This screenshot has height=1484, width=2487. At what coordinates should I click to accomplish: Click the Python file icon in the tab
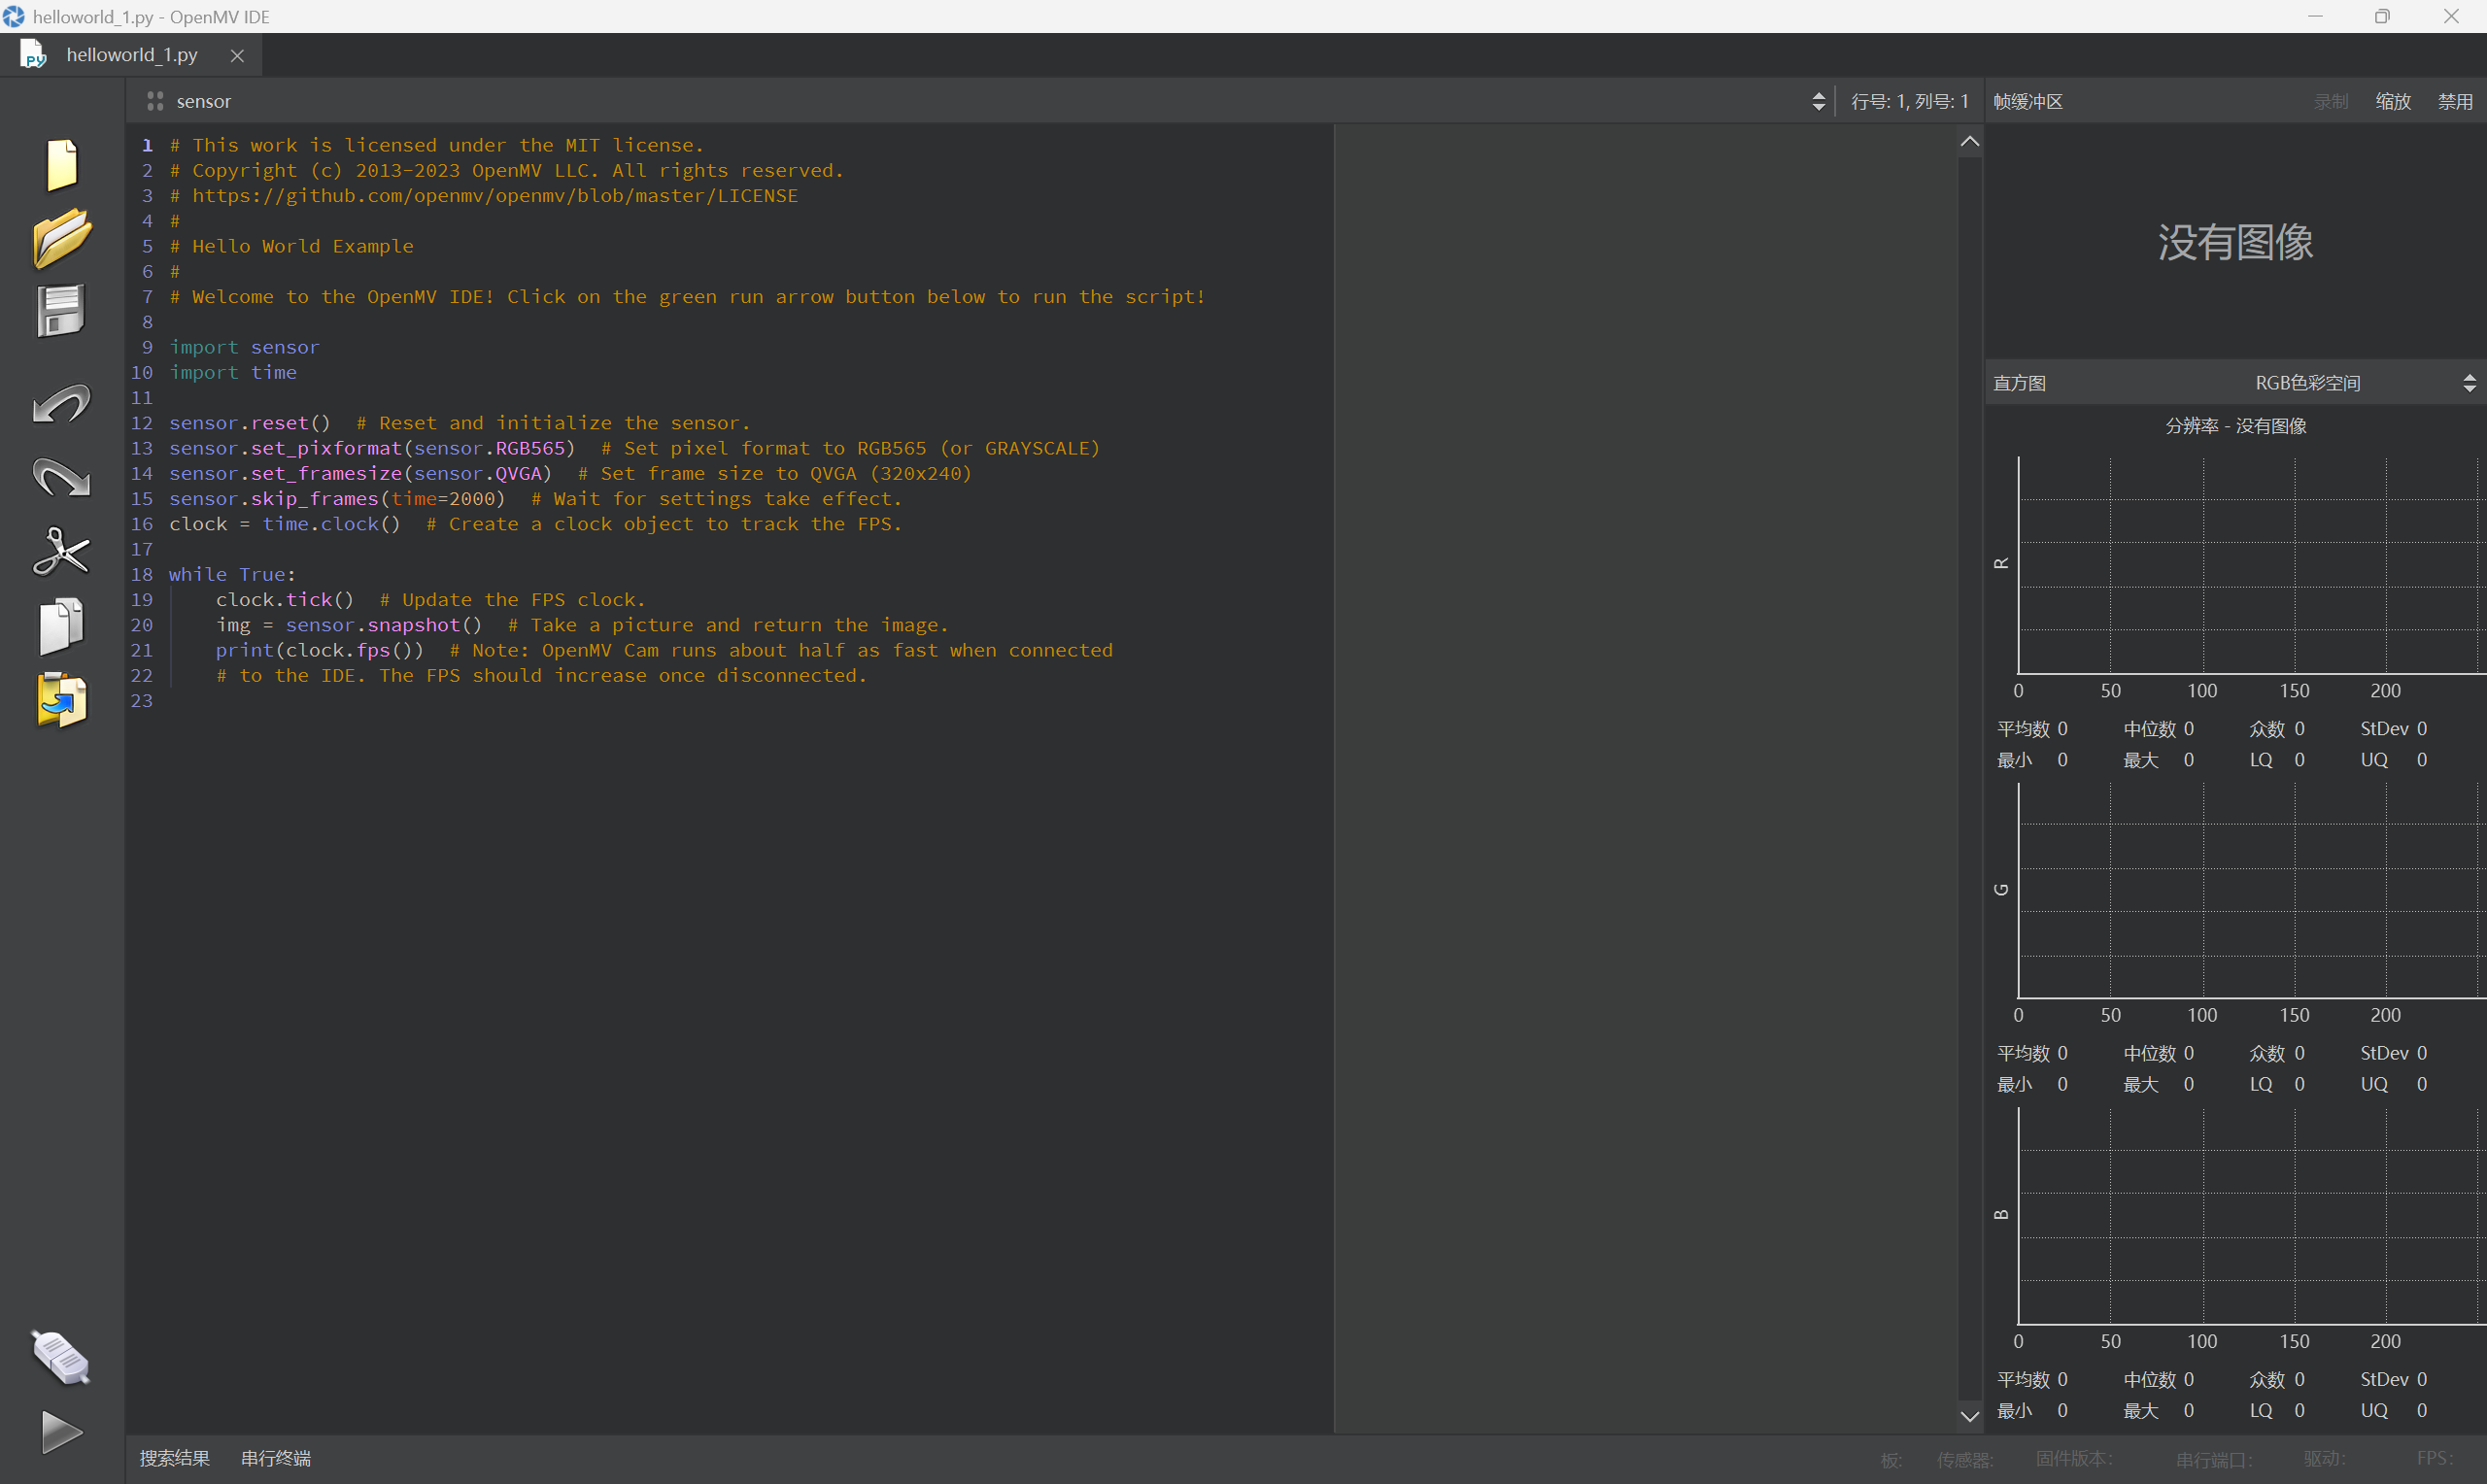pos(33,54)
